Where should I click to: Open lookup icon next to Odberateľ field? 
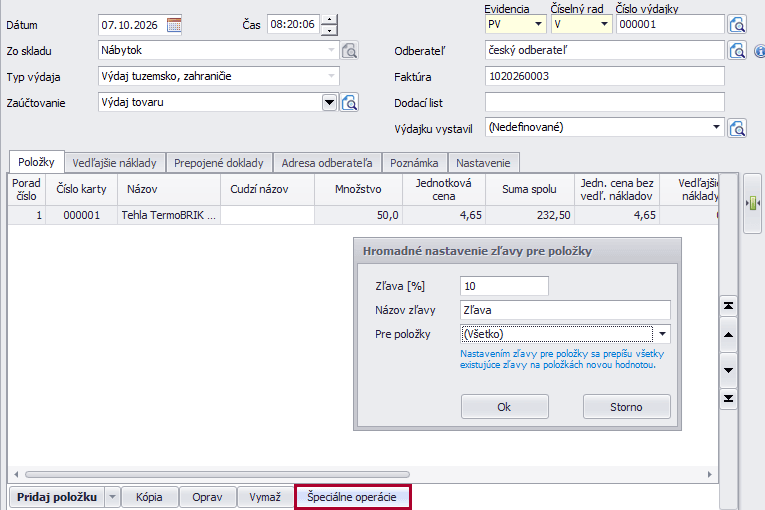click(x=737, y=50)
